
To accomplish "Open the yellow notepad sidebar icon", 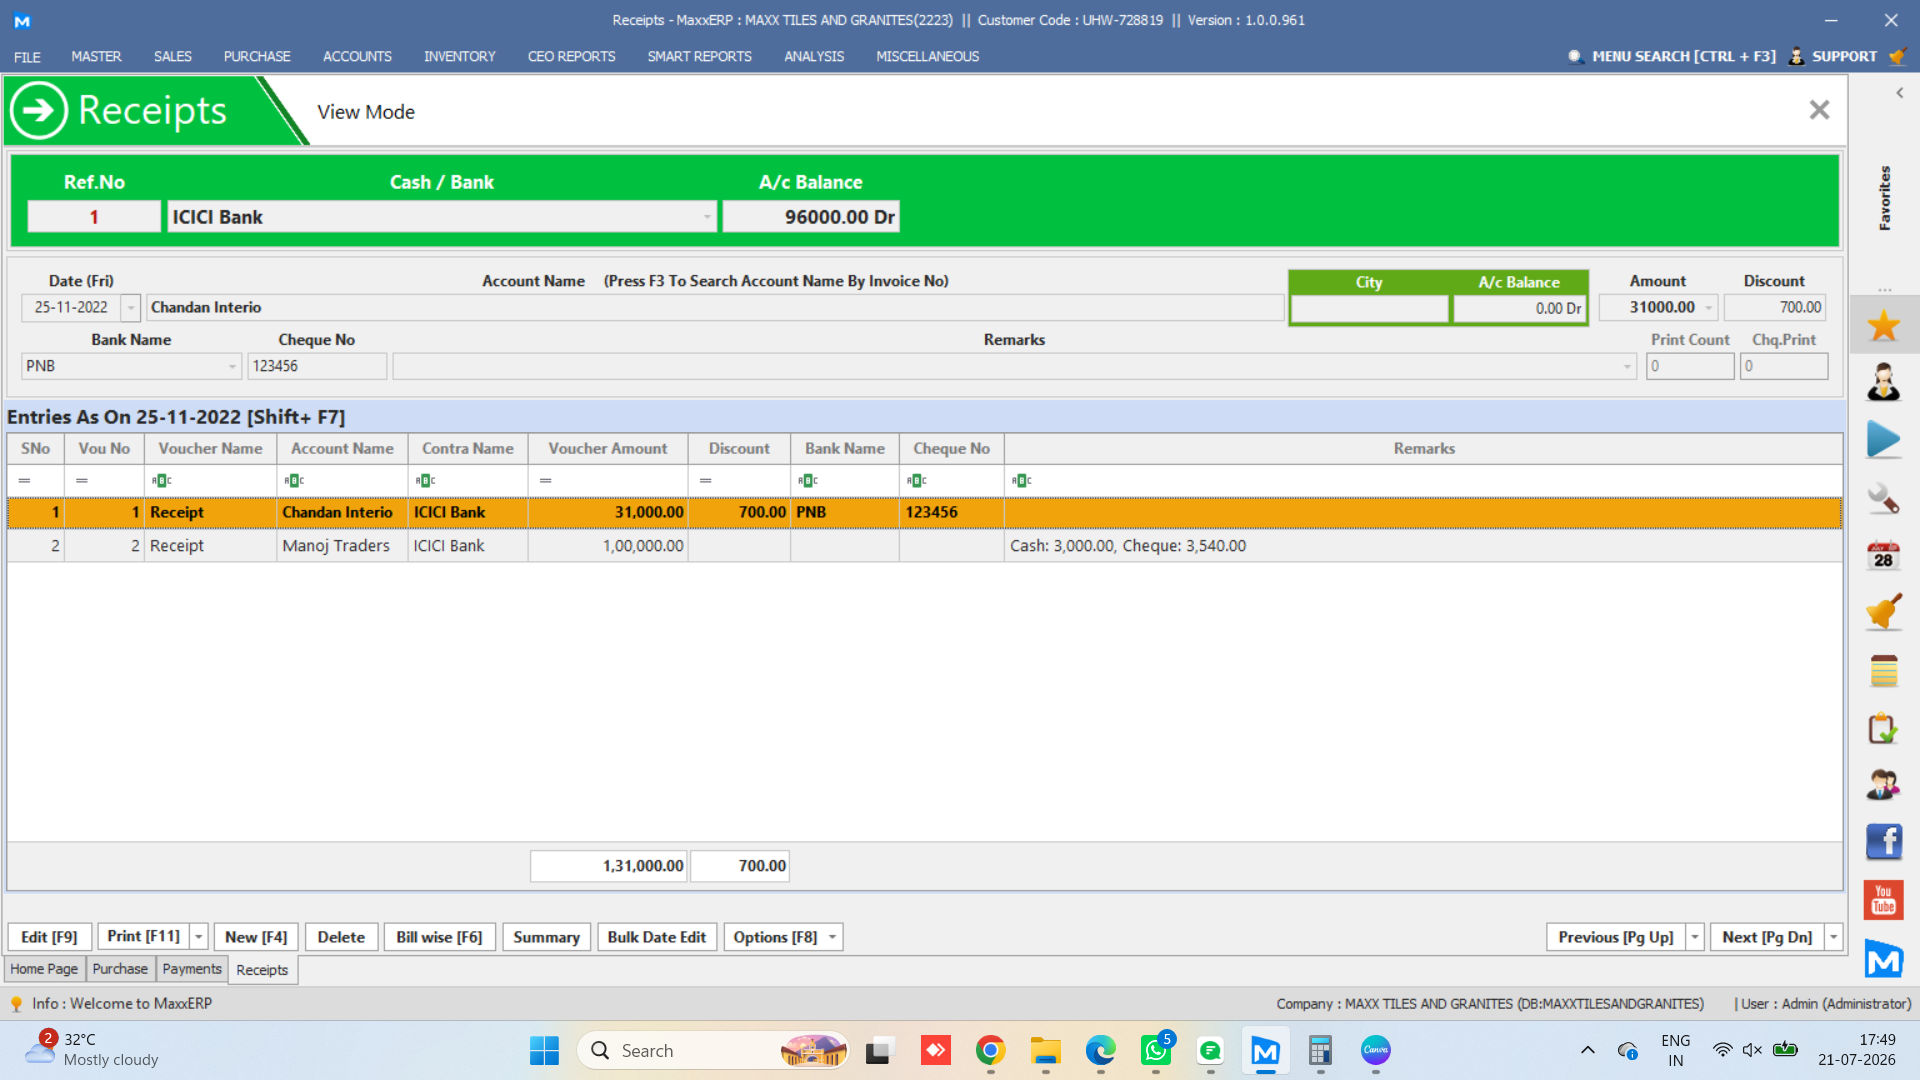I will (1884, 671).
